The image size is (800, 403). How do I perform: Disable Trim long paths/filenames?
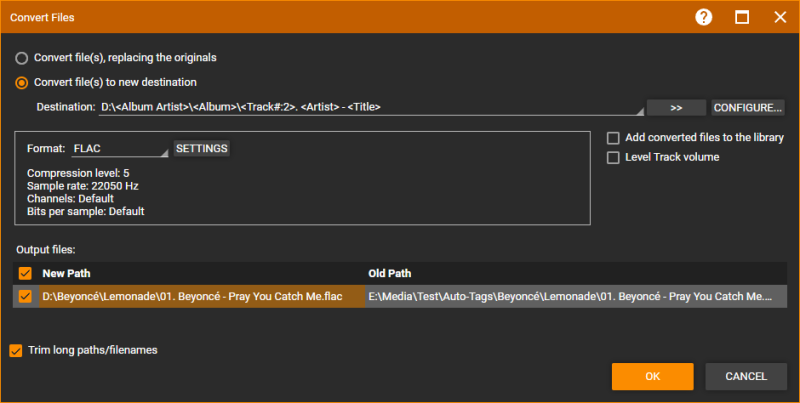click(x=16, y=350)
